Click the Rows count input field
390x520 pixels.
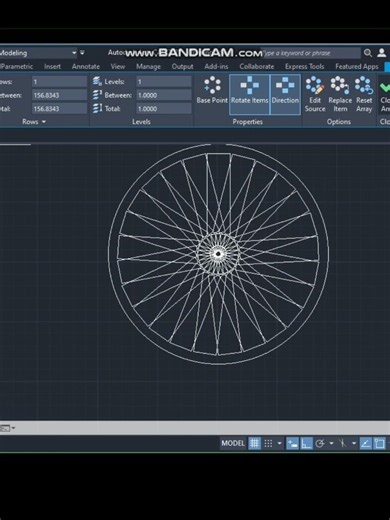(x=59, y=81)
